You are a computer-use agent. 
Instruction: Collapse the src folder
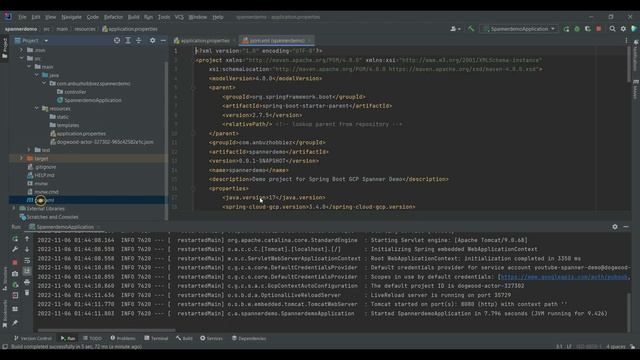(22, 58)
